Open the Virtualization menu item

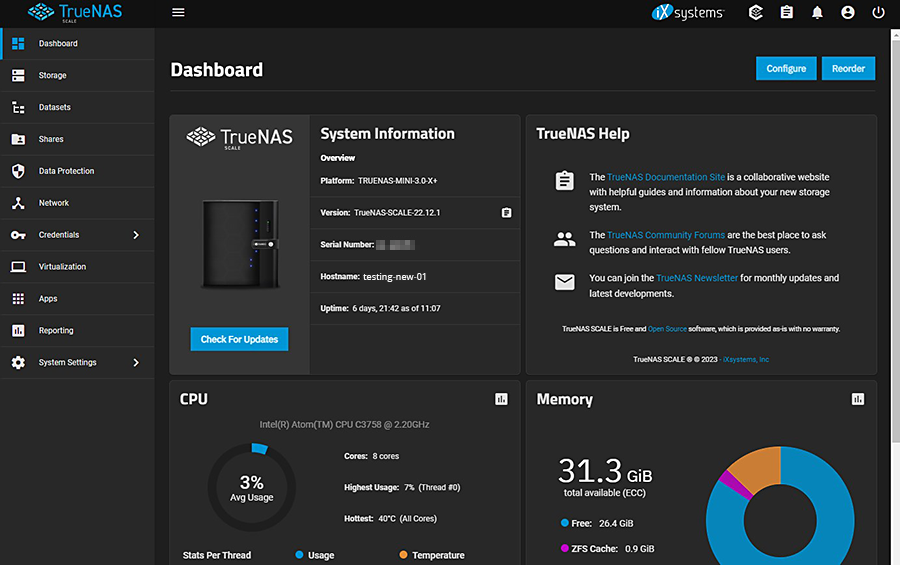(77, 267)
